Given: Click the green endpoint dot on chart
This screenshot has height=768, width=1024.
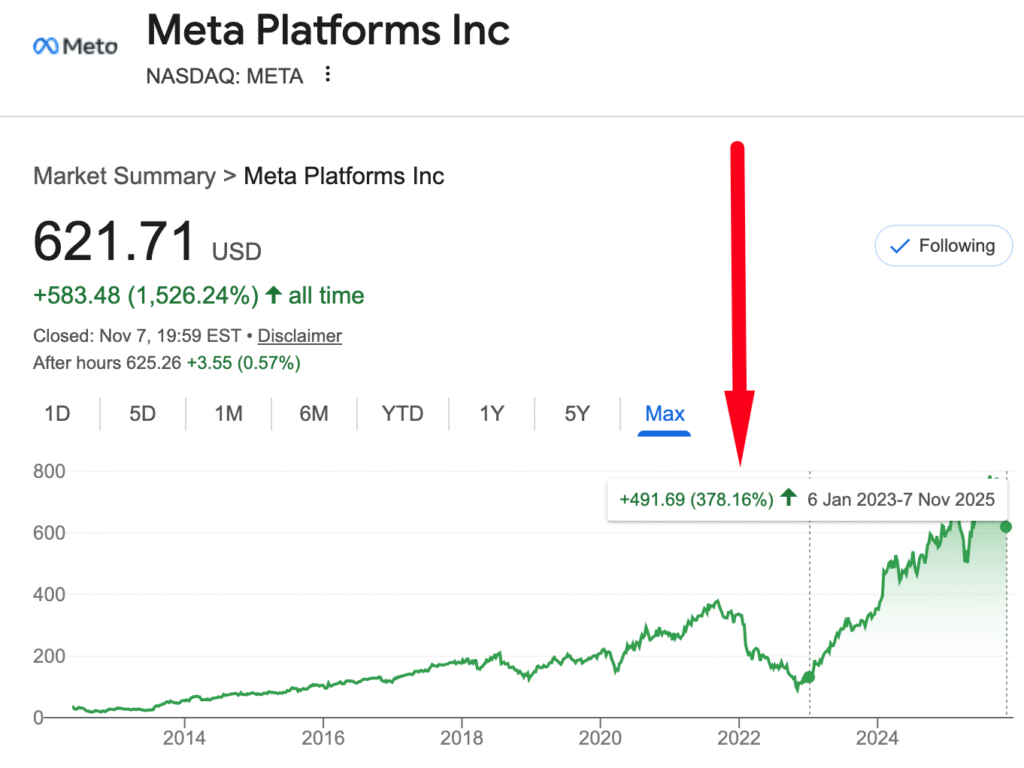Looking at the screenshot, I should click(x=1006, y=527).
